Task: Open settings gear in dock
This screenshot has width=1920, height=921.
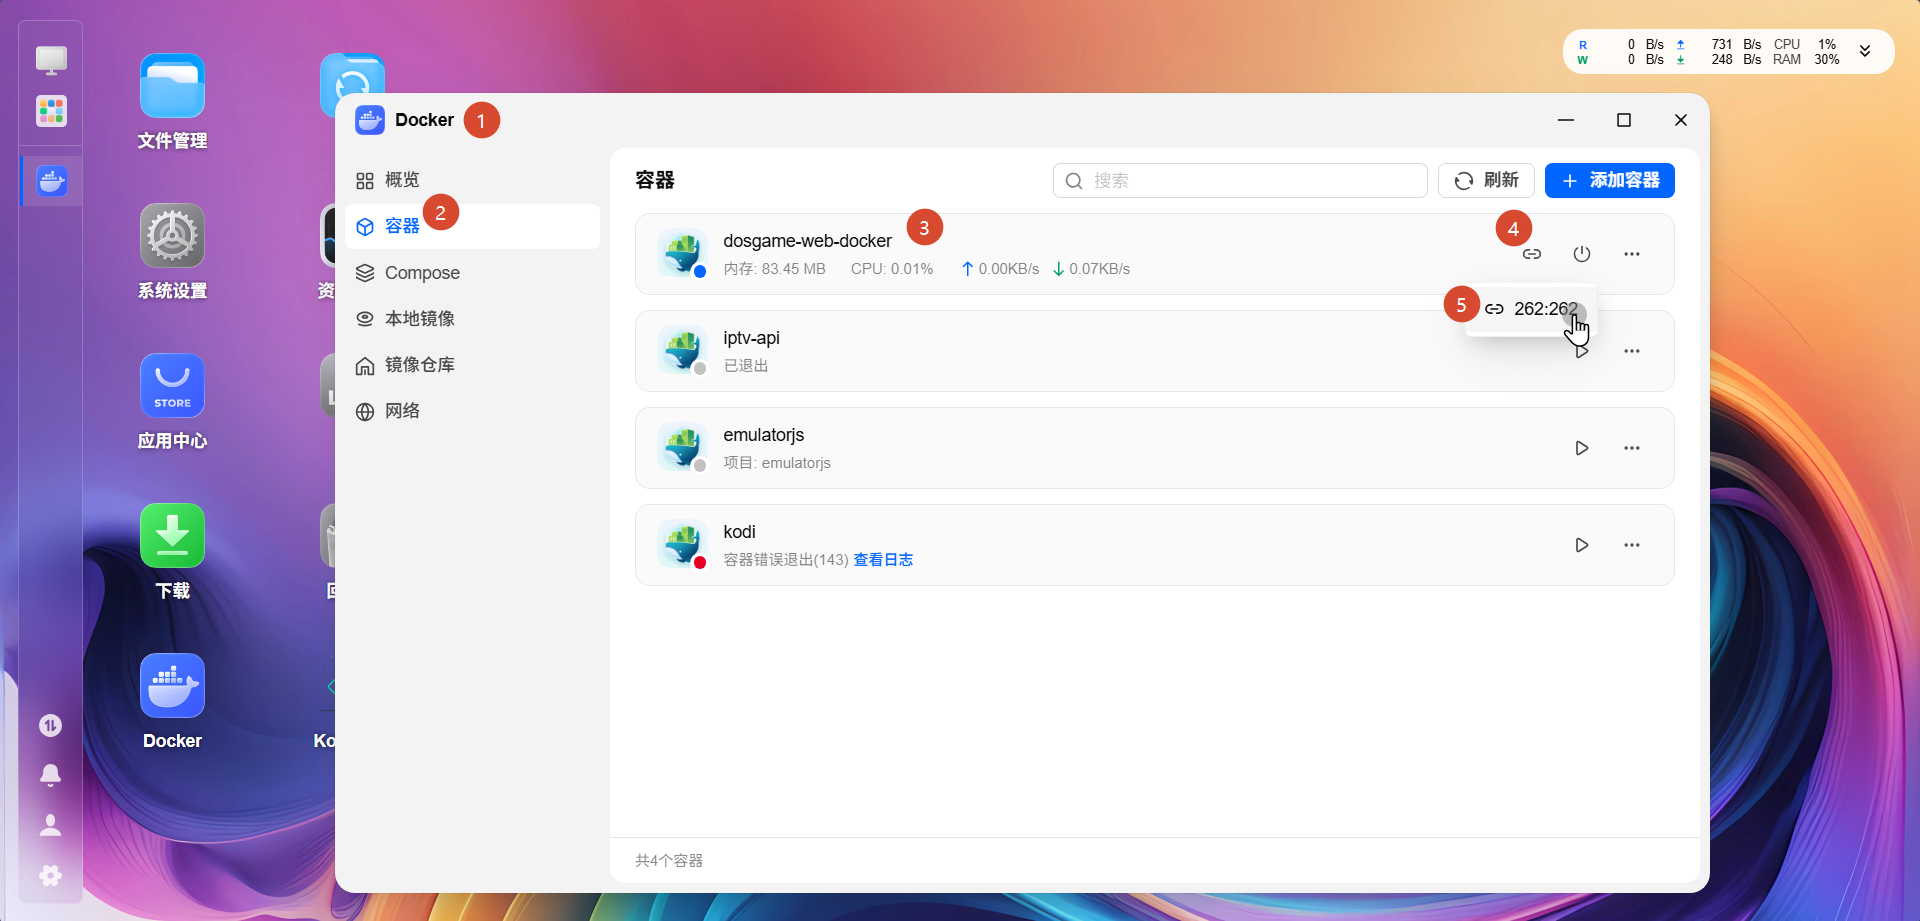Action: 50,875
